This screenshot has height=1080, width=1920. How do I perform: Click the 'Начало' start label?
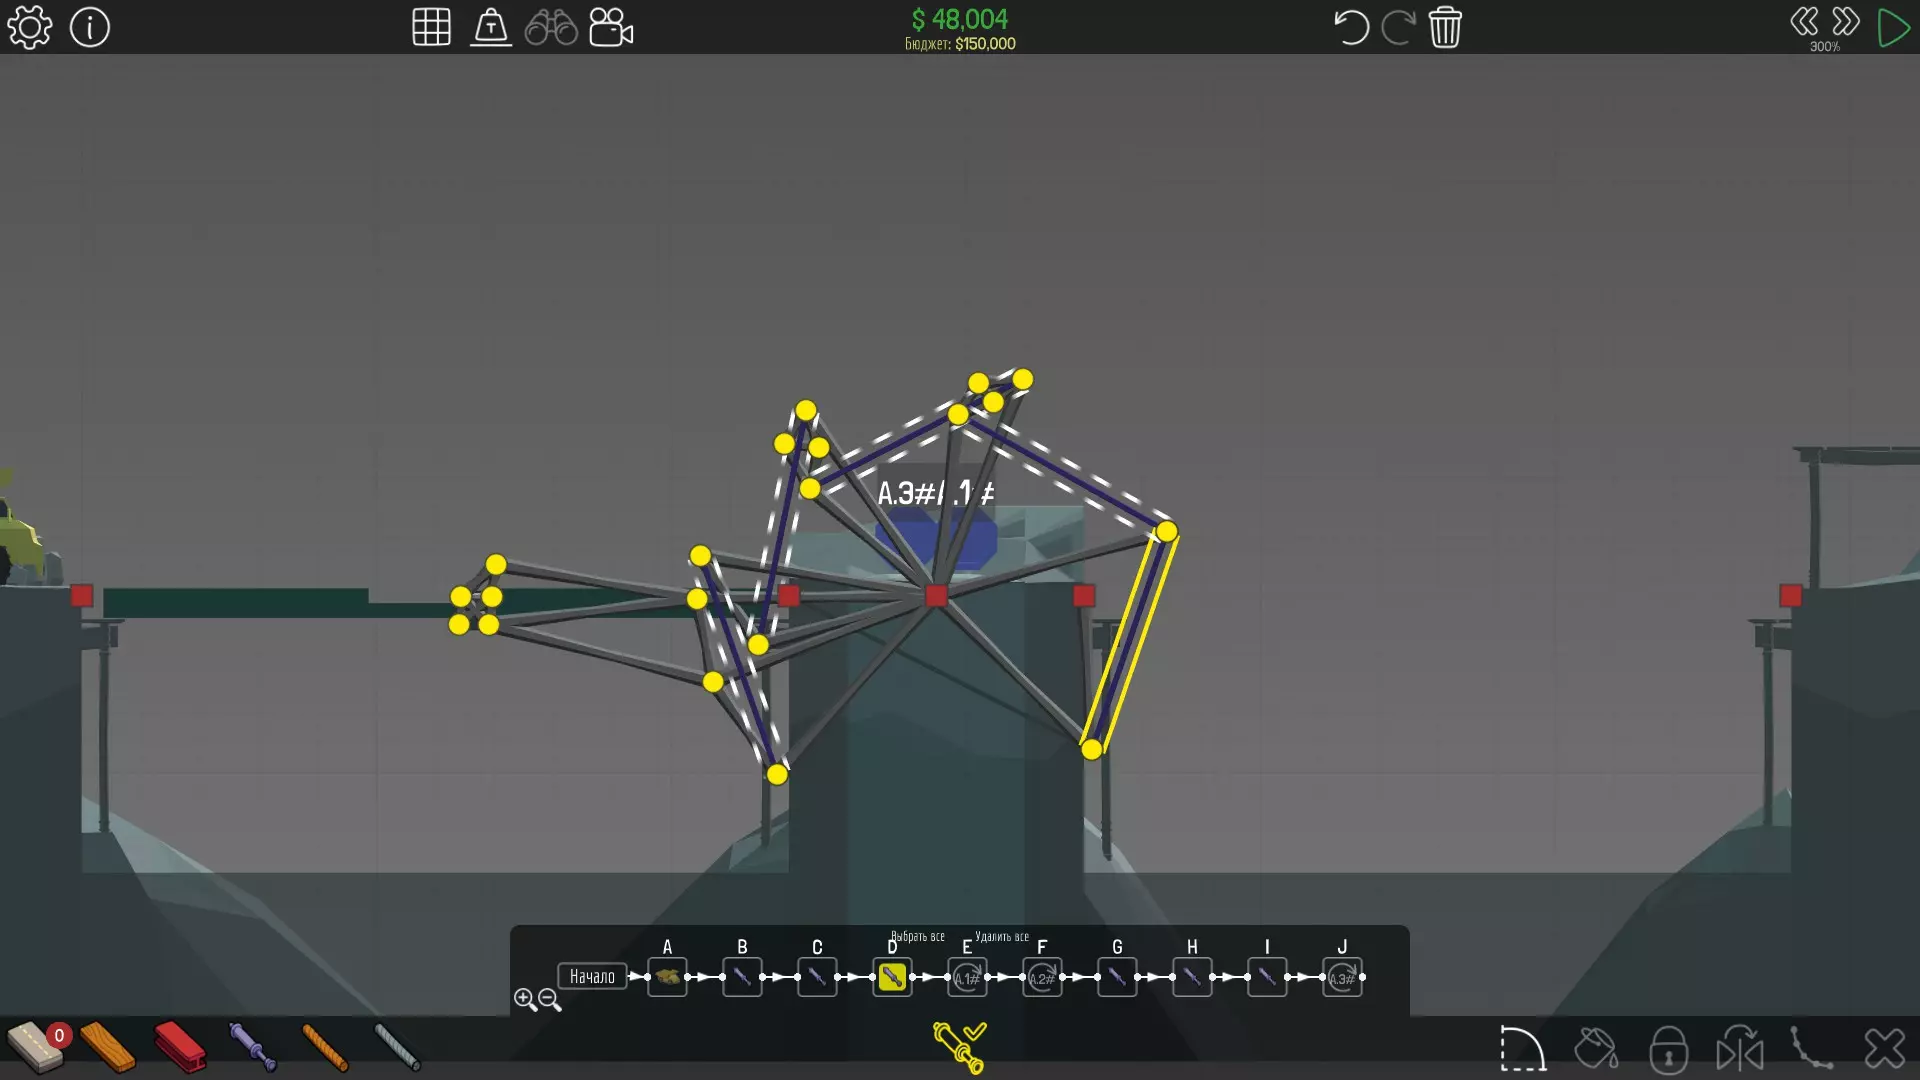[x=592, y=977]
